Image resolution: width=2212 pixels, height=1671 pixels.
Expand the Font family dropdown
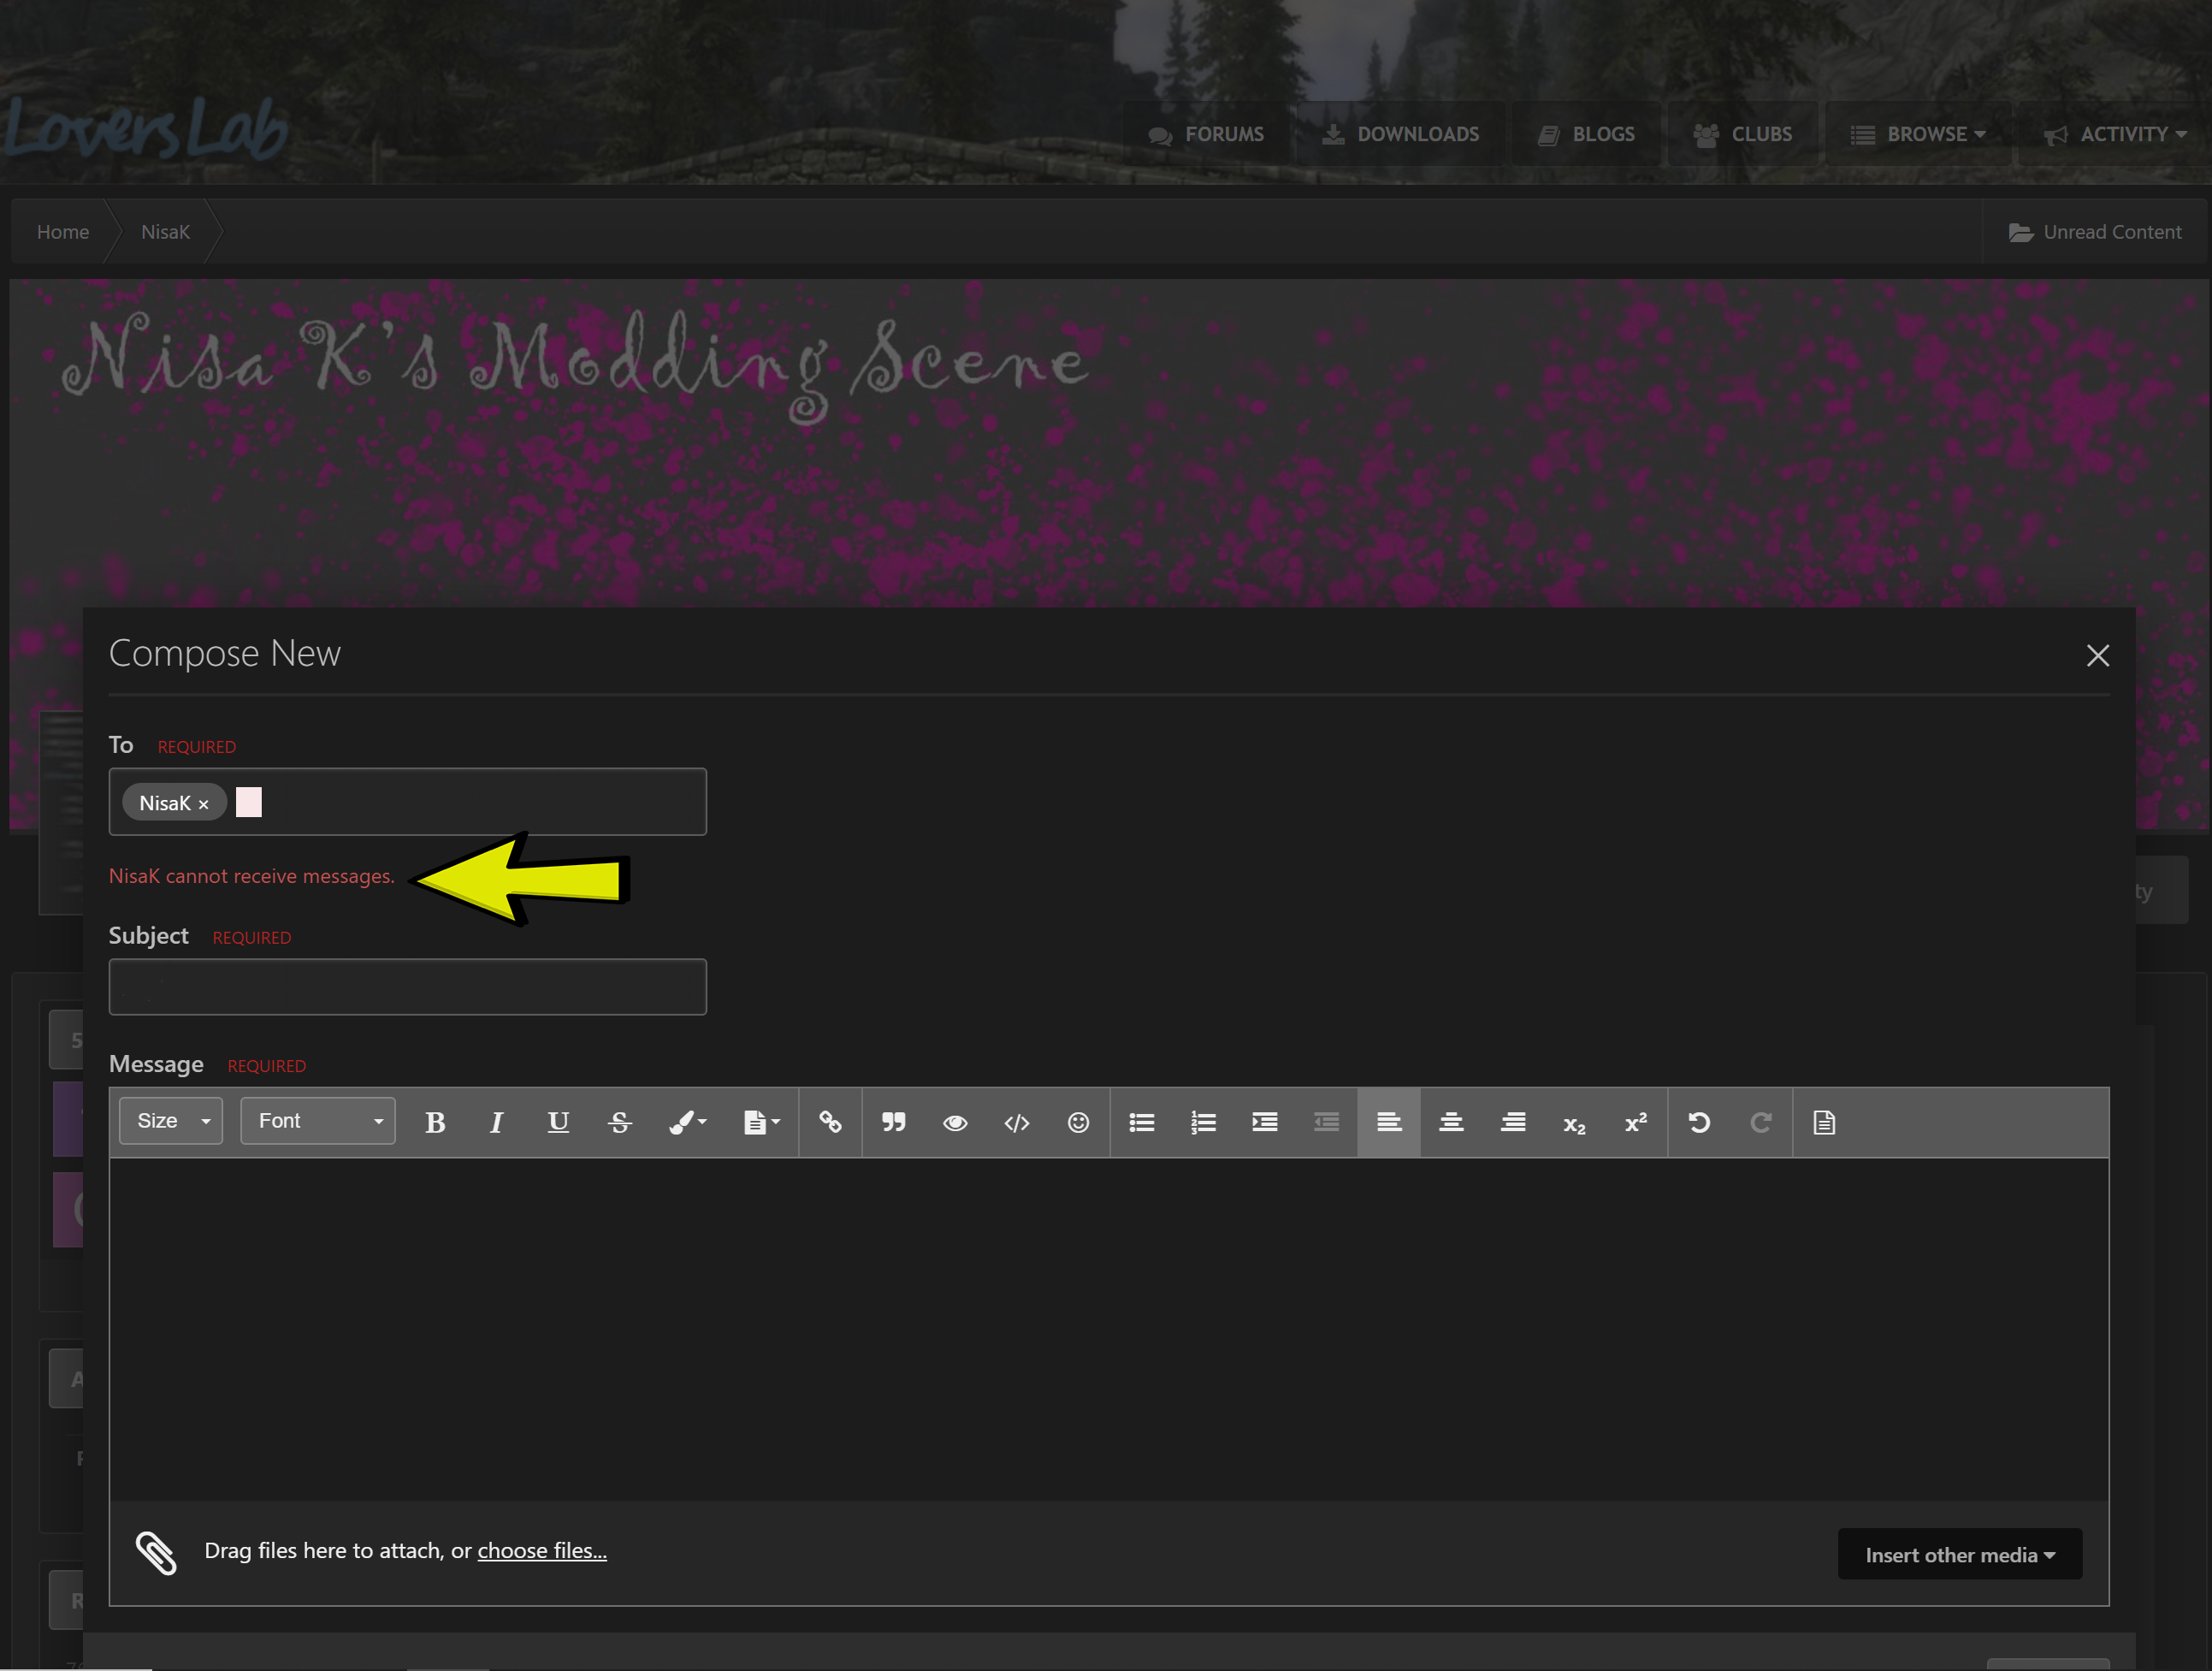click(x=317, y=1120)
